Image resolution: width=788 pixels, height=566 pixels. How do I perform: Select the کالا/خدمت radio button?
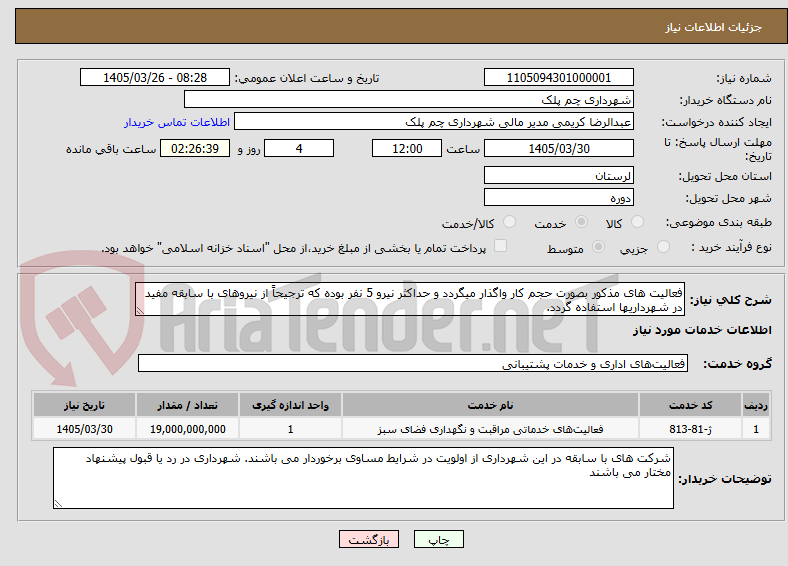pyautogui.click(x=509, y=222)
